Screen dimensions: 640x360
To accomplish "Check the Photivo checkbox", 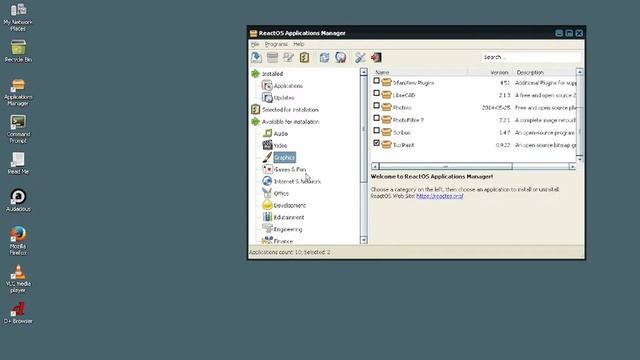I will coord(376,106).
